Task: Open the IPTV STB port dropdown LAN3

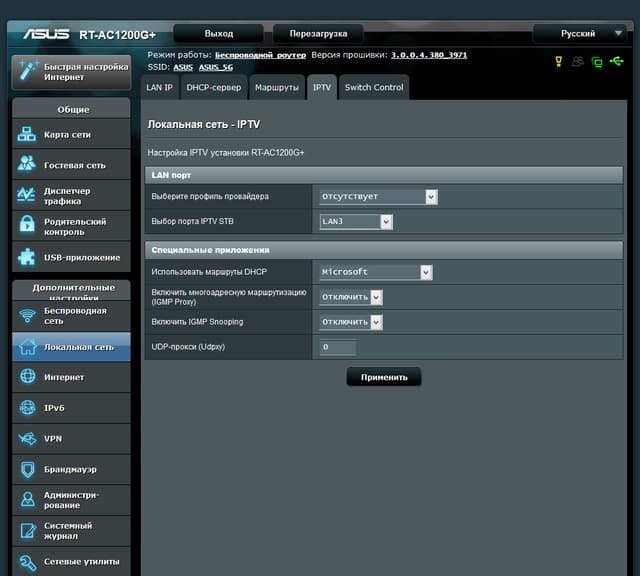Action: coord(356,222)
